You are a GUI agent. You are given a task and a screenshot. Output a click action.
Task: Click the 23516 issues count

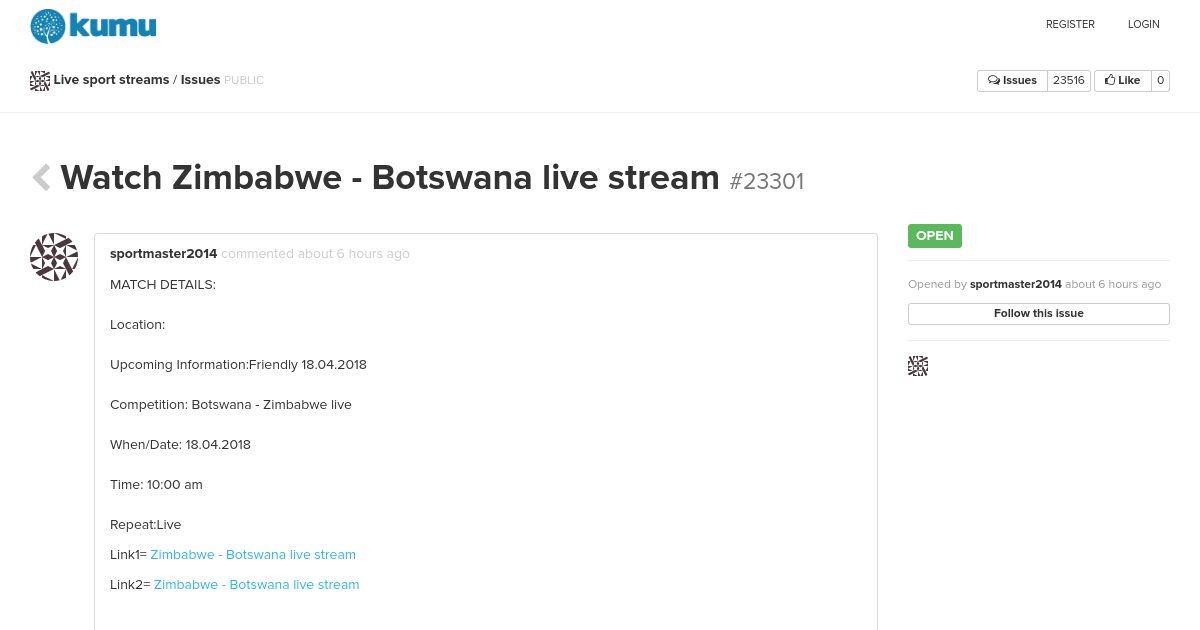point(1068,81)
